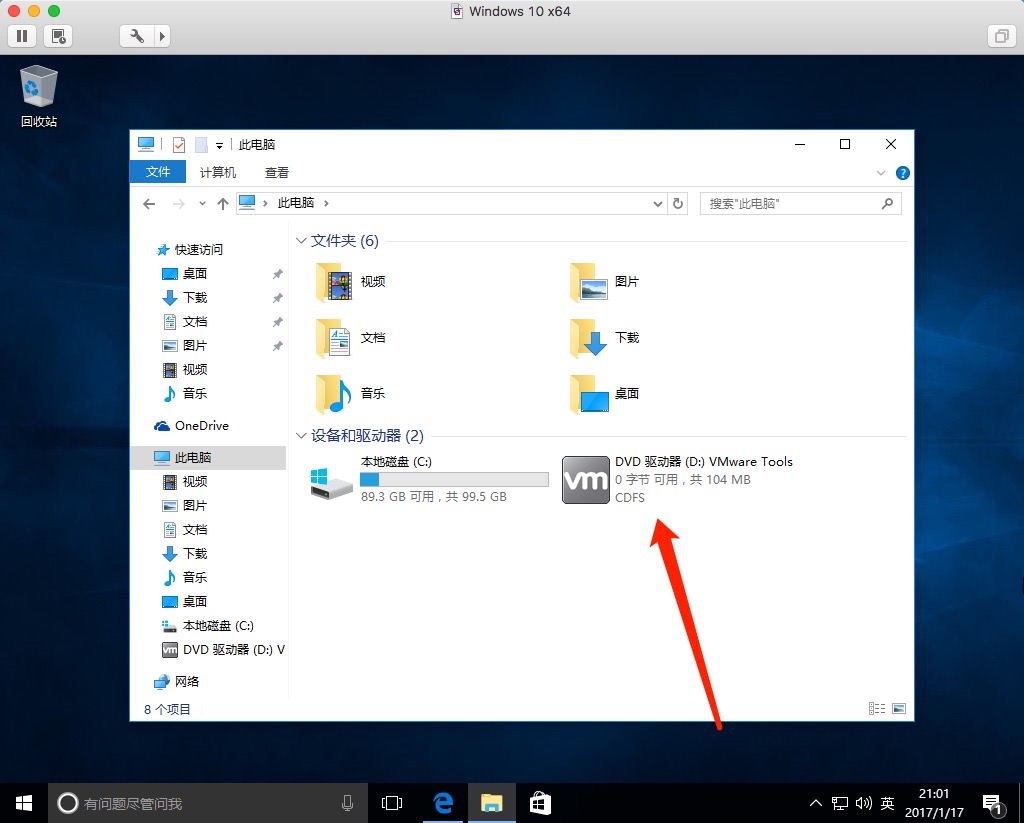Select the 文档 folder icon
Image resolution: width=1024 pixels, height=823 pixels.
pyautogui.click(x=334, y=338)
